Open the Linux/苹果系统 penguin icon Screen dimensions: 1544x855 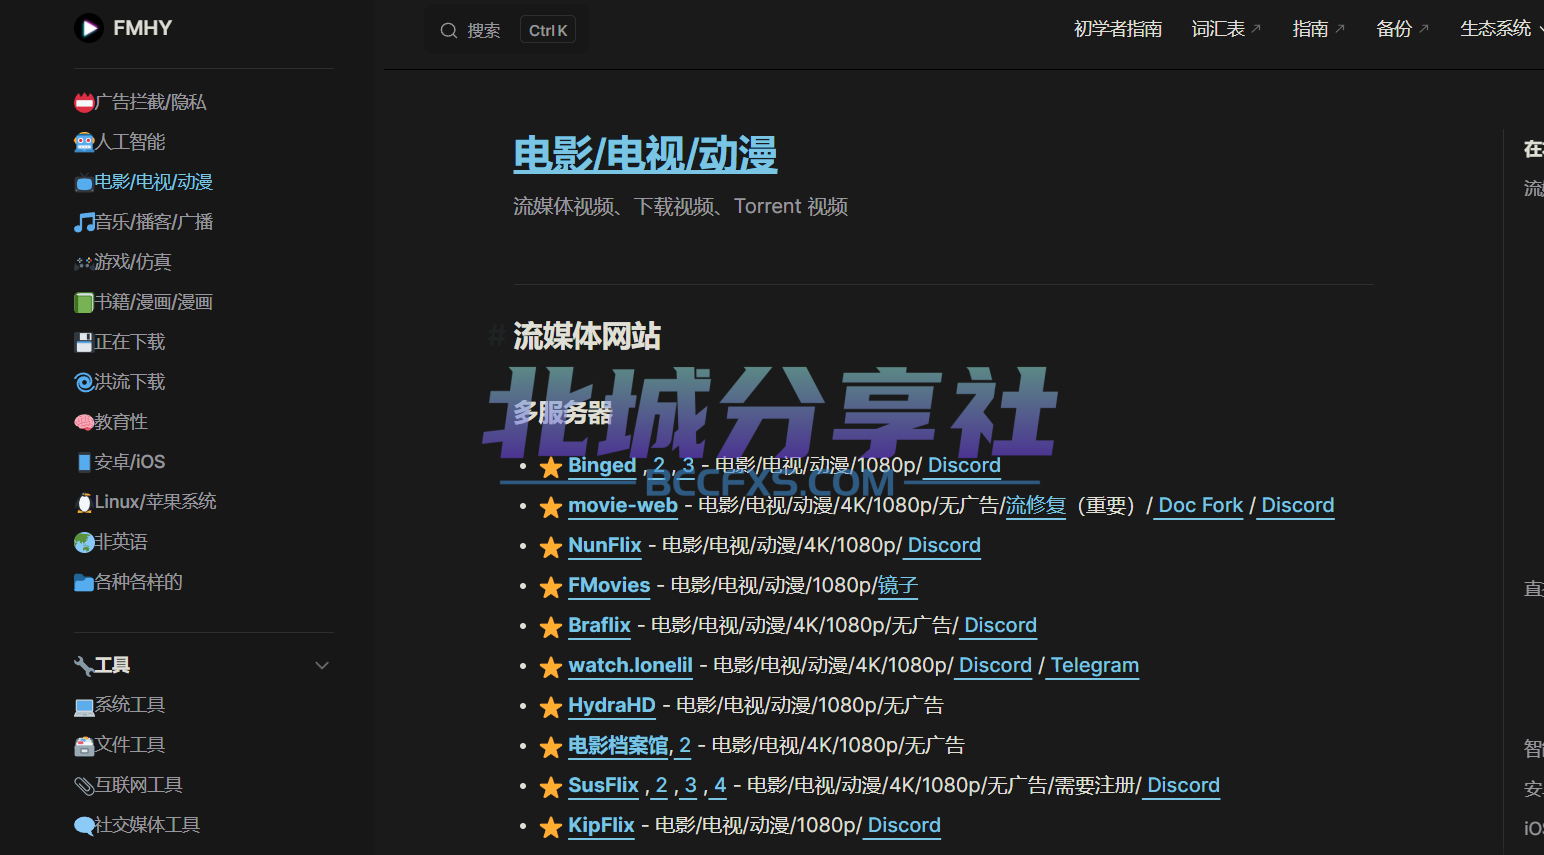pyautogui.click(x=84, y=502)
